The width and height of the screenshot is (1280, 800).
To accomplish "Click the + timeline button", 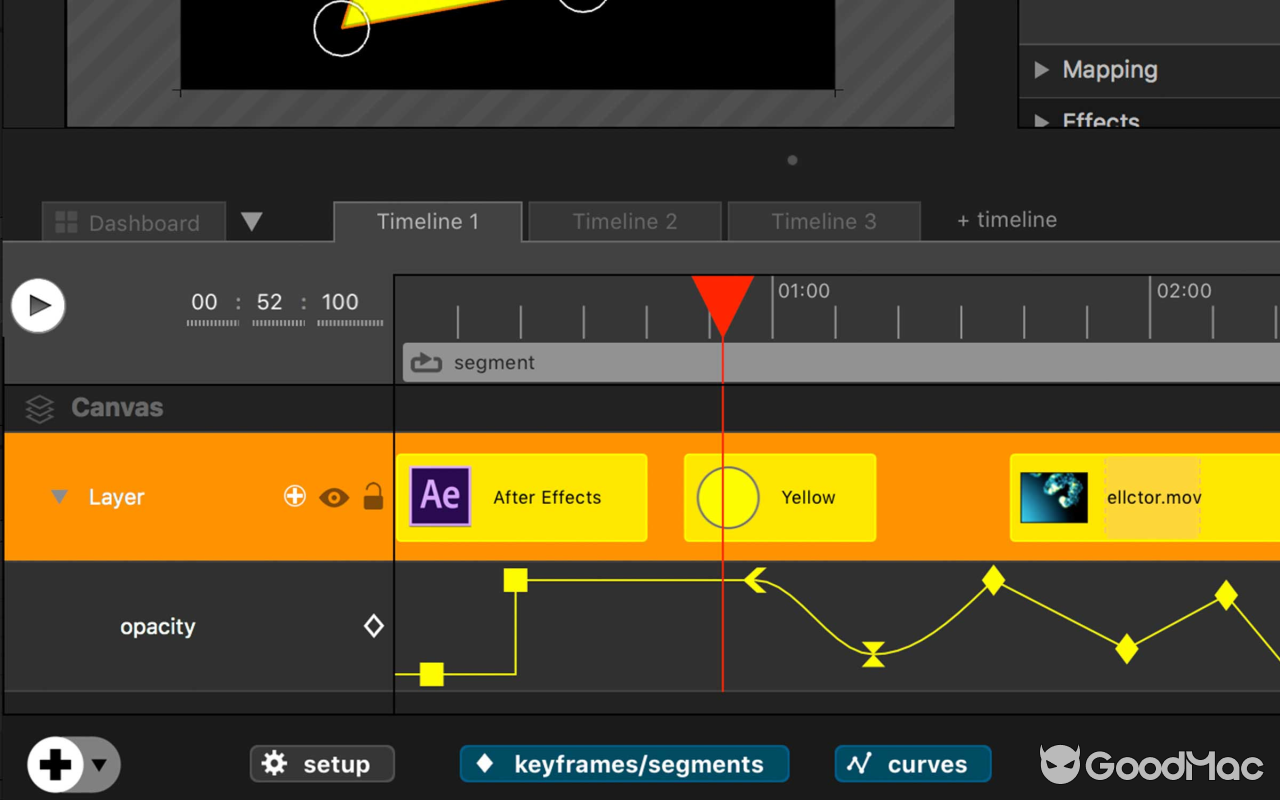I will (1006, 220).
